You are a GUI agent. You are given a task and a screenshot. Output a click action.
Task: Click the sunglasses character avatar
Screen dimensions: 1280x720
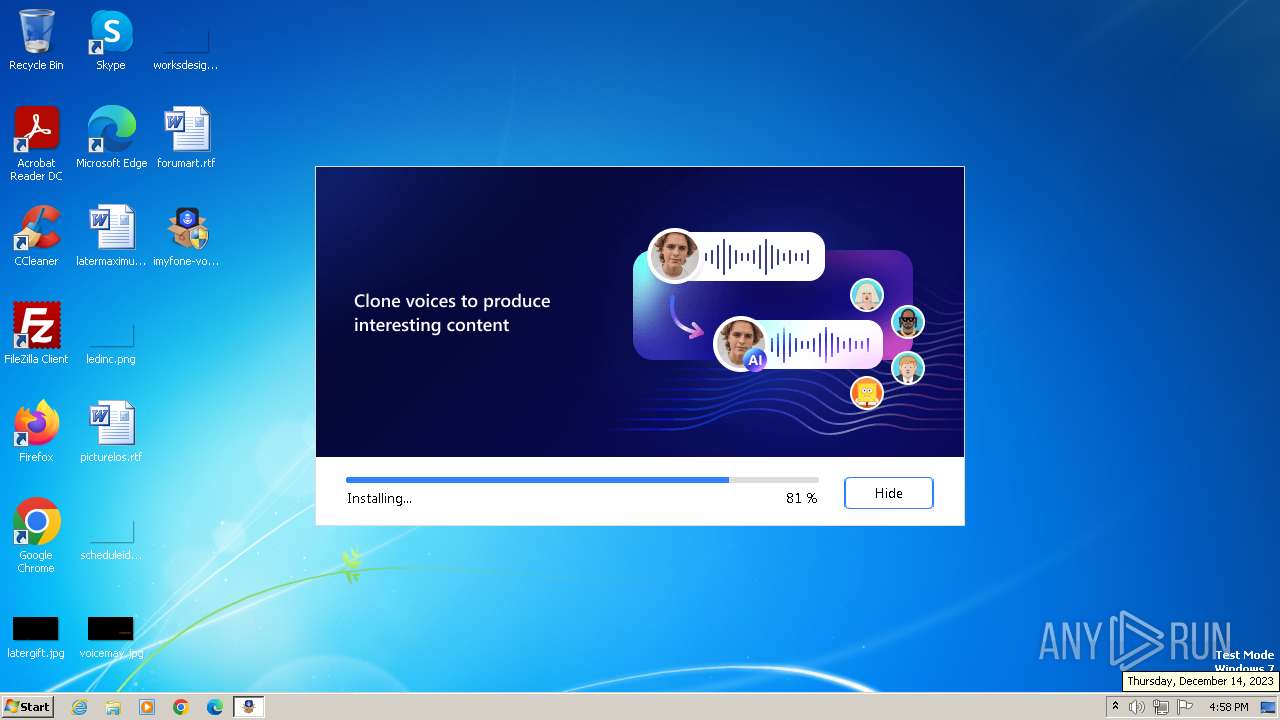point(907,322)
